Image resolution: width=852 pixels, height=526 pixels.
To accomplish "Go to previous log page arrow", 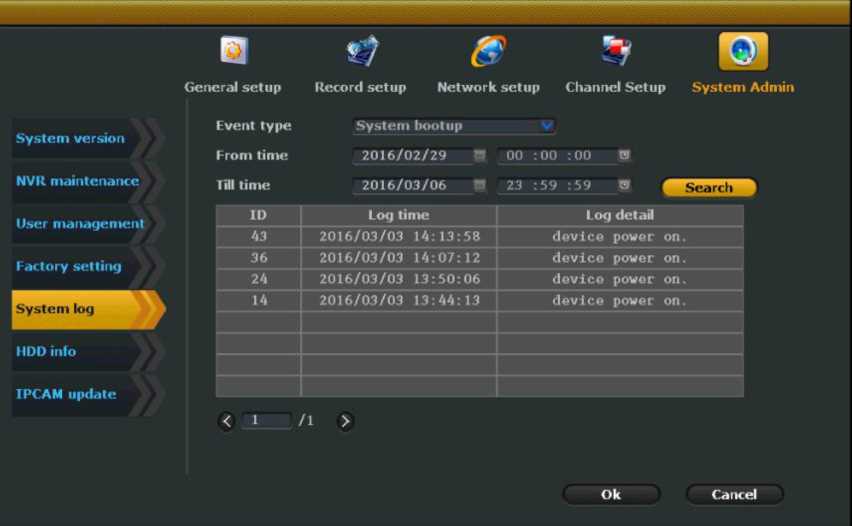I will tap(226, 421).
